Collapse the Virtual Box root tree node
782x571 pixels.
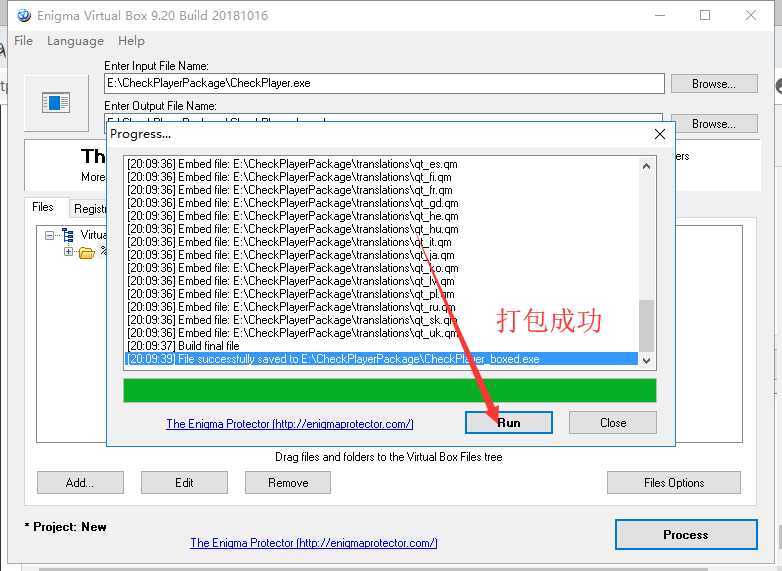[x=49, y=235]
